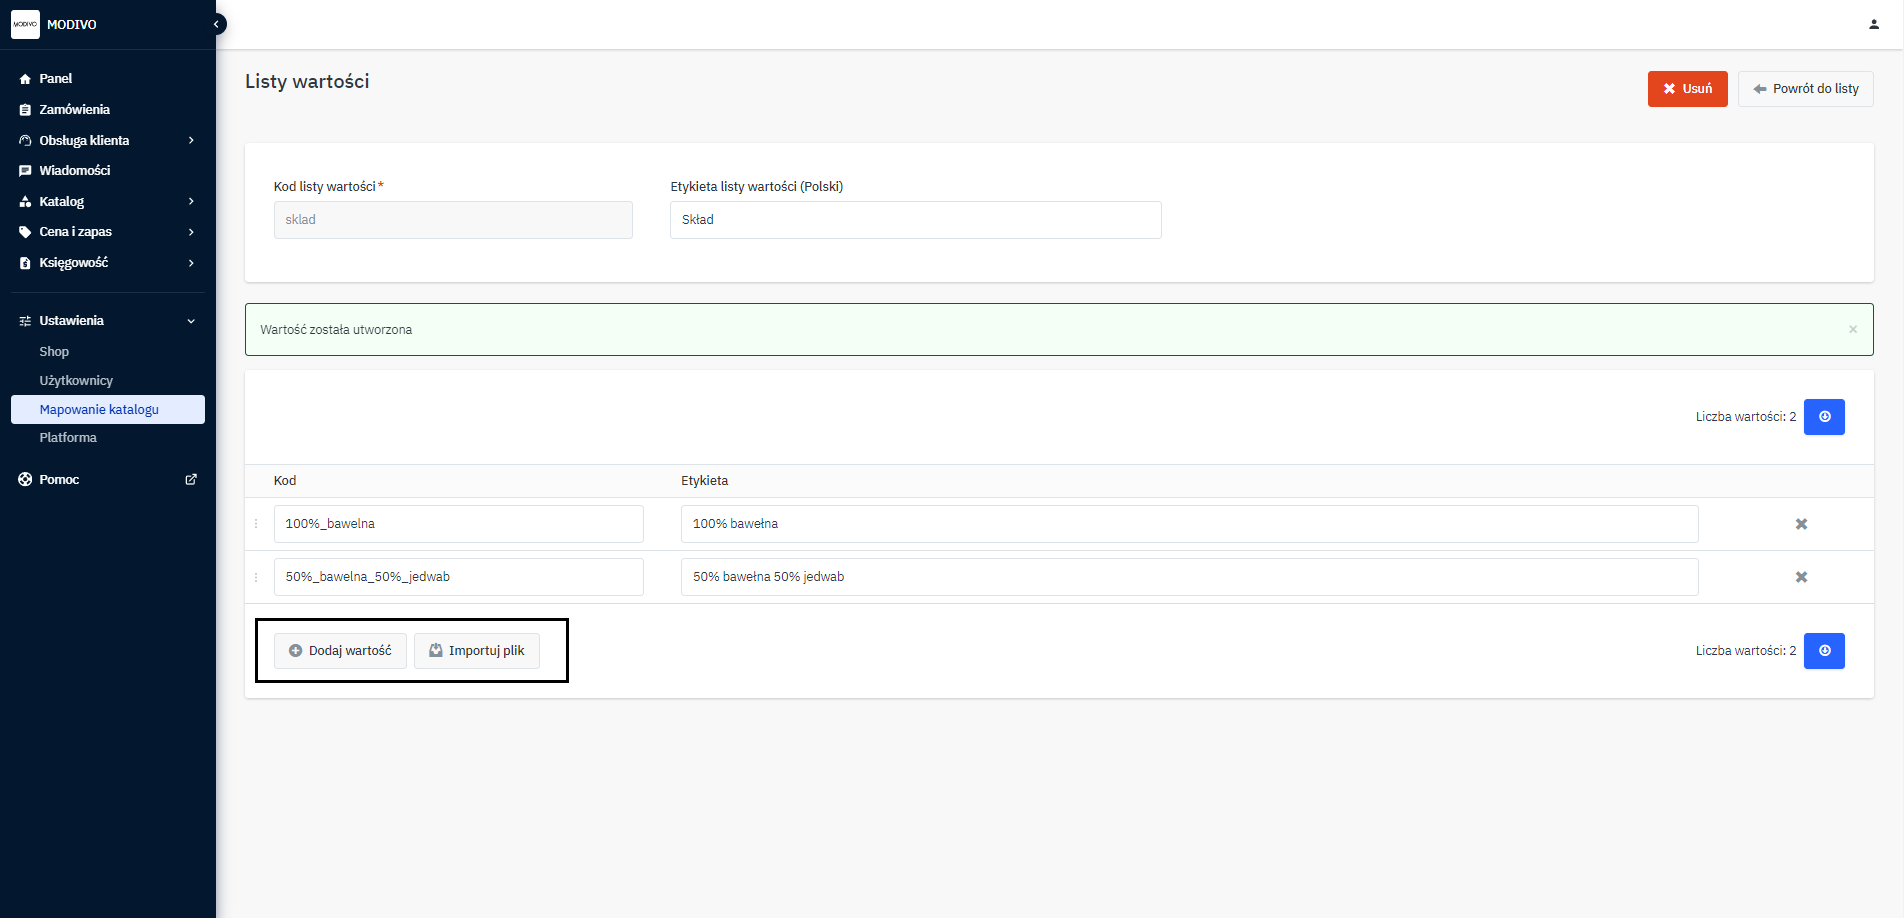This screenshot has width=1904, height=918.
Task: Click the Dodaj wartość button
Action: (x=340, y=651)
